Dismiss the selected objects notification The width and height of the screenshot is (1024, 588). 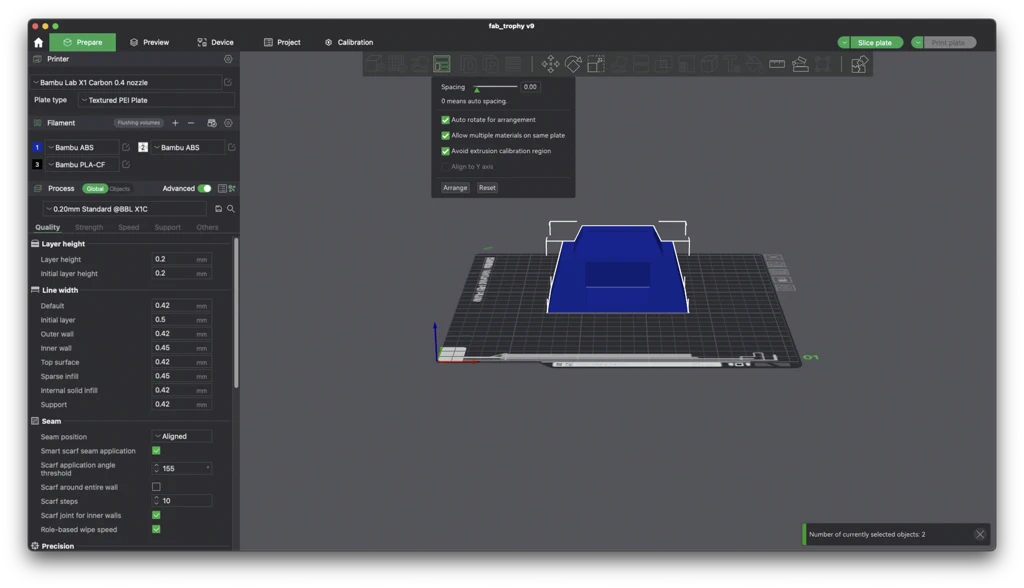(x=980, y=534)
